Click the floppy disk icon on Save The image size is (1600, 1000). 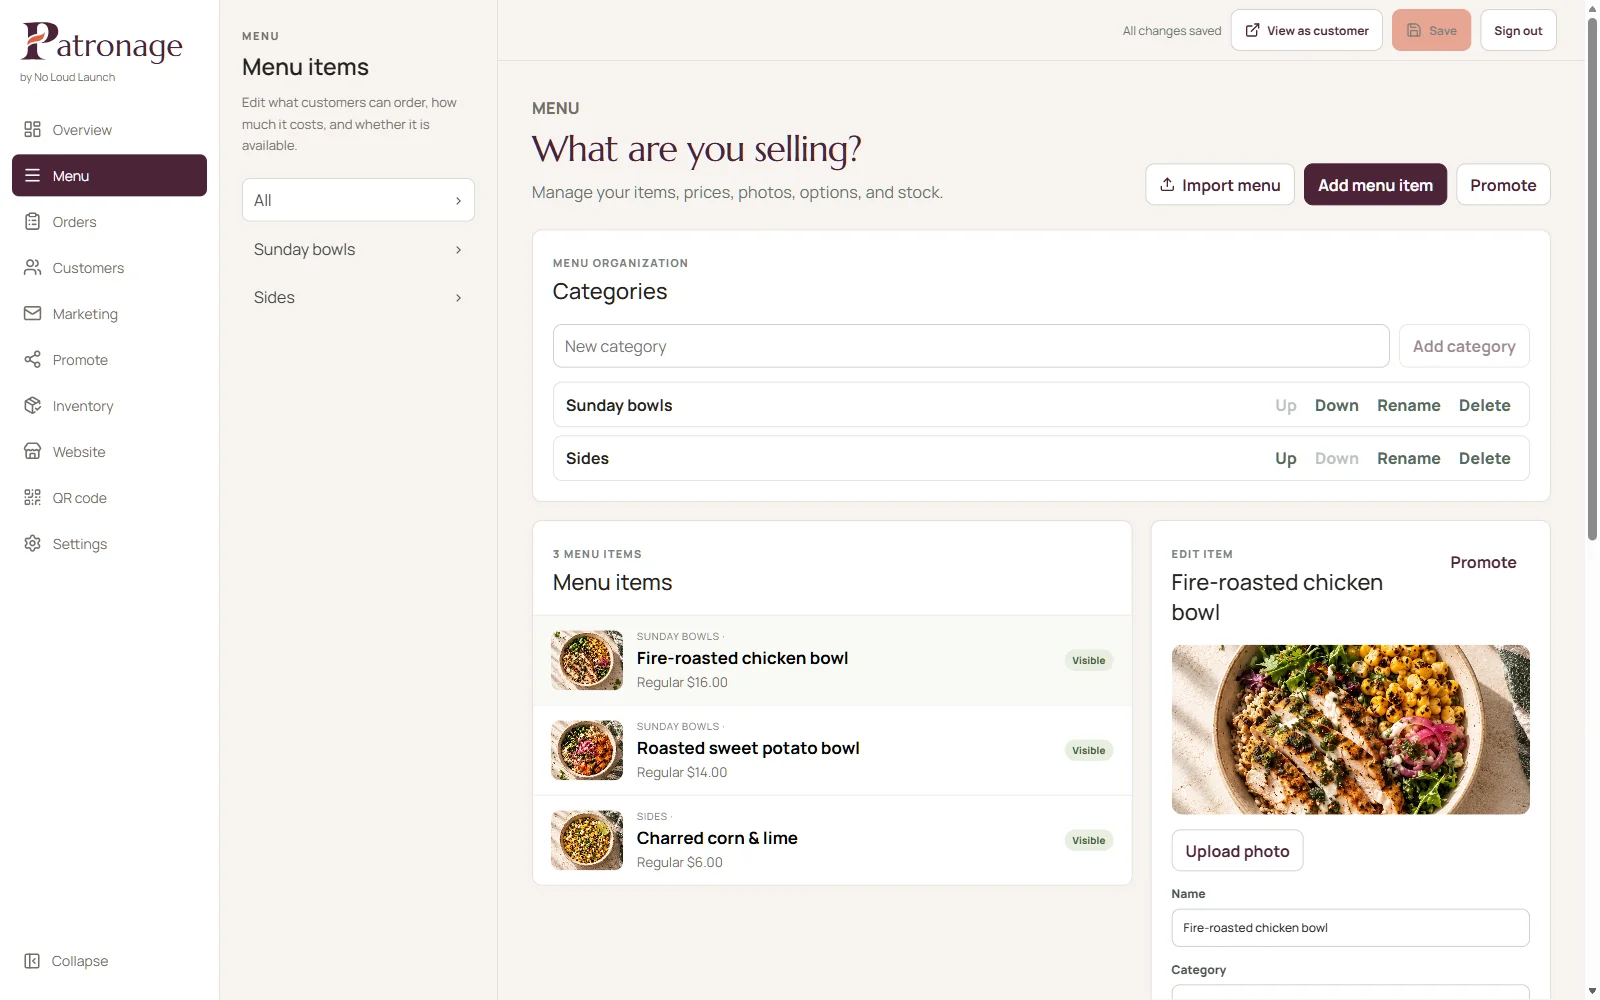coord(1414,30)
